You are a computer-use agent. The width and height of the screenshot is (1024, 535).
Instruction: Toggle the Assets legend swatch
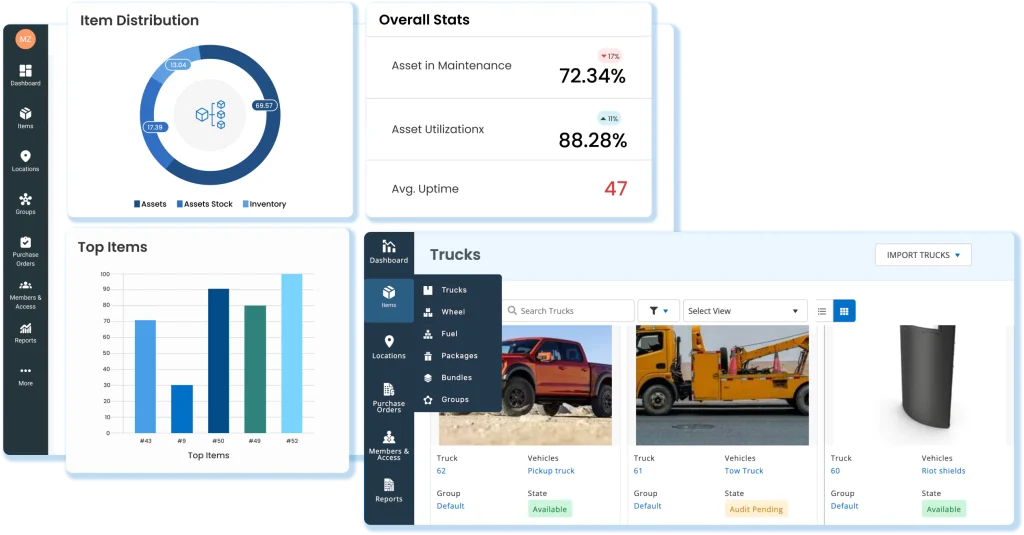pos(137,204)
